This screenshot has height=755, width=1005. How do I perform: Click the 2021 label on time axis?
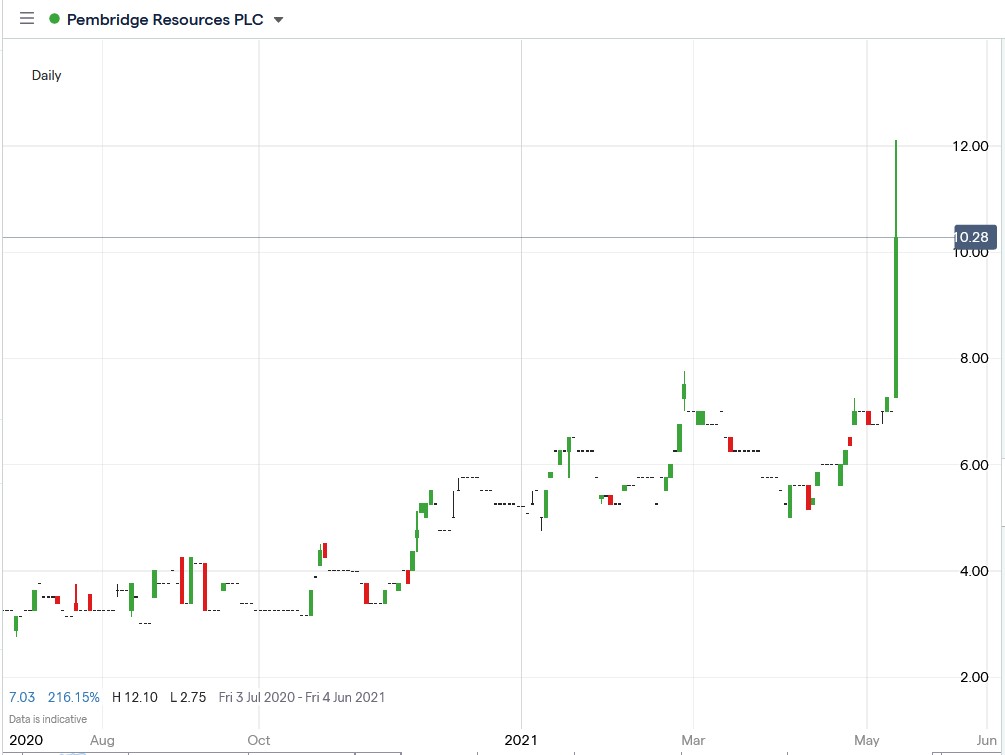(519, 741)
